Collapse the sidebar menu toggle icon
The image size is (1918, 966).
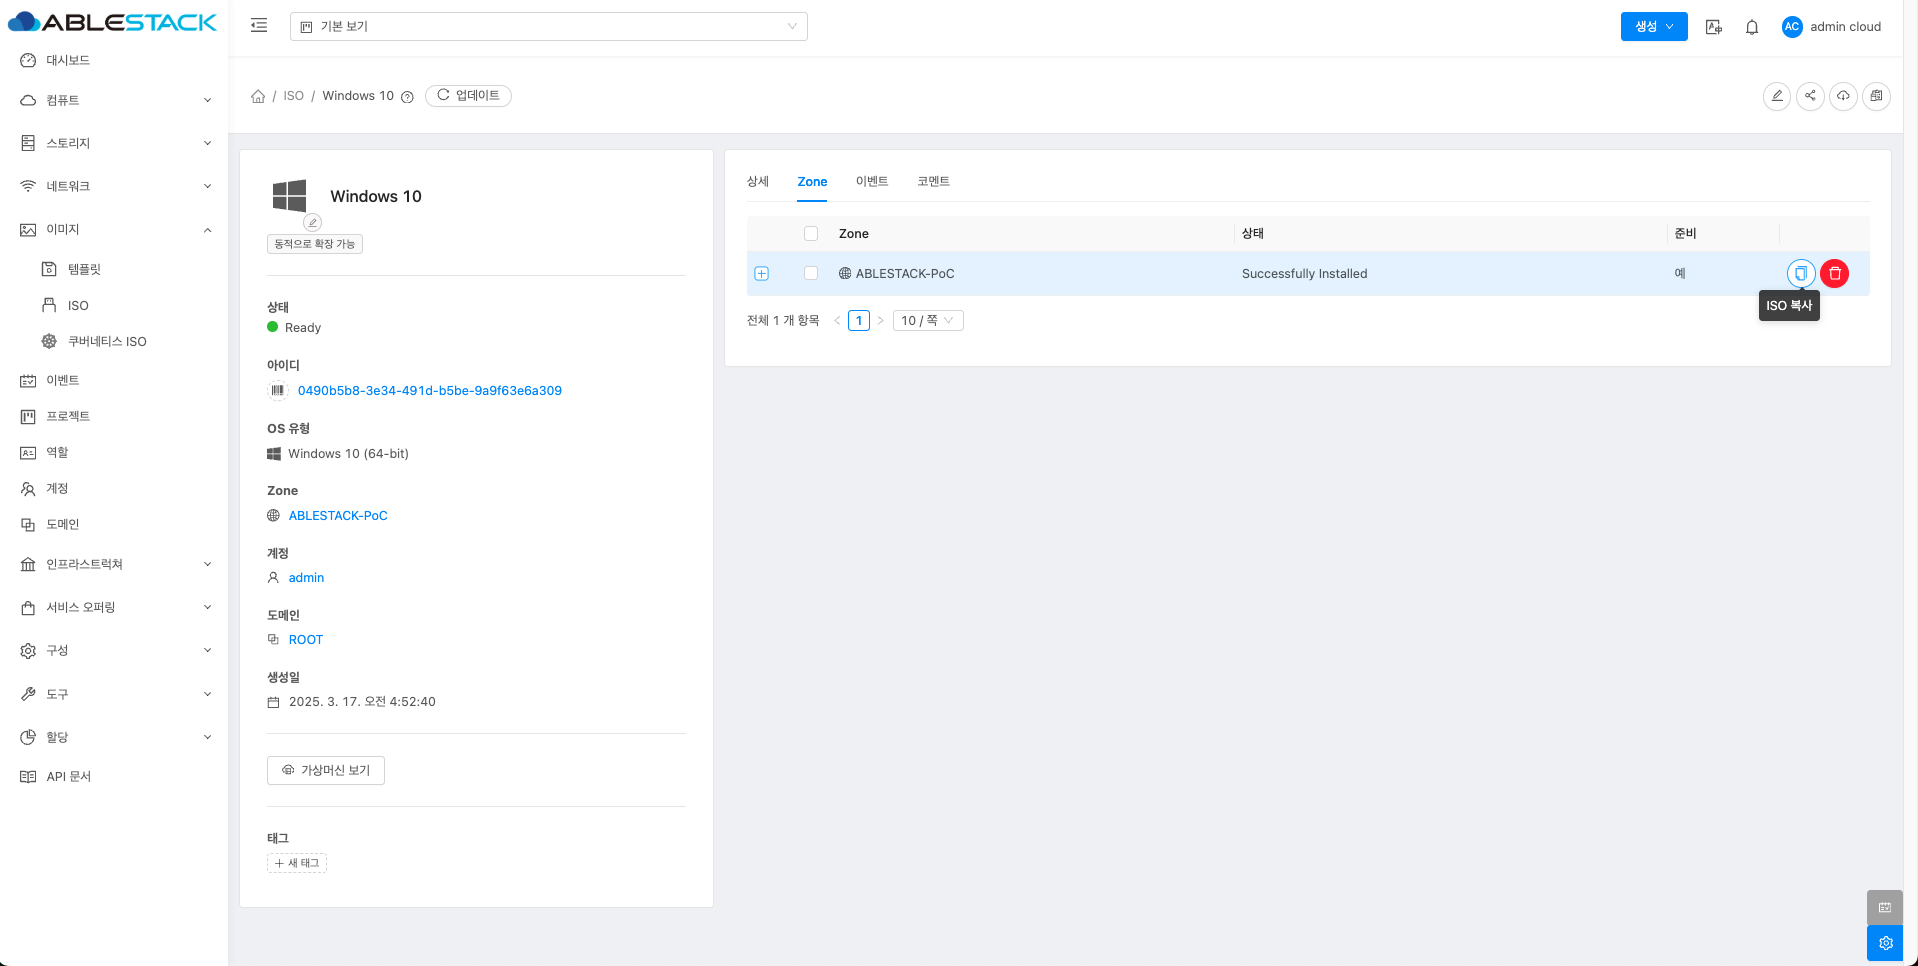pyautogui.click(x=259, y=26)
